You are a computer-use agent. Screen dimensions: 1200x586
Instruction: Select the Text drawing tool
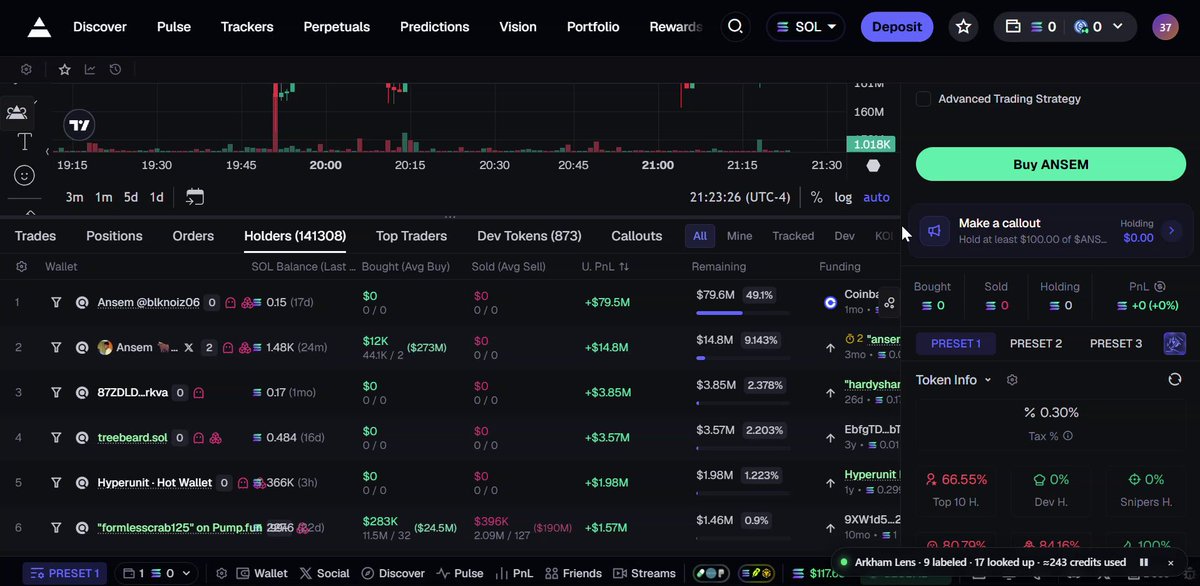pos(24,142)
